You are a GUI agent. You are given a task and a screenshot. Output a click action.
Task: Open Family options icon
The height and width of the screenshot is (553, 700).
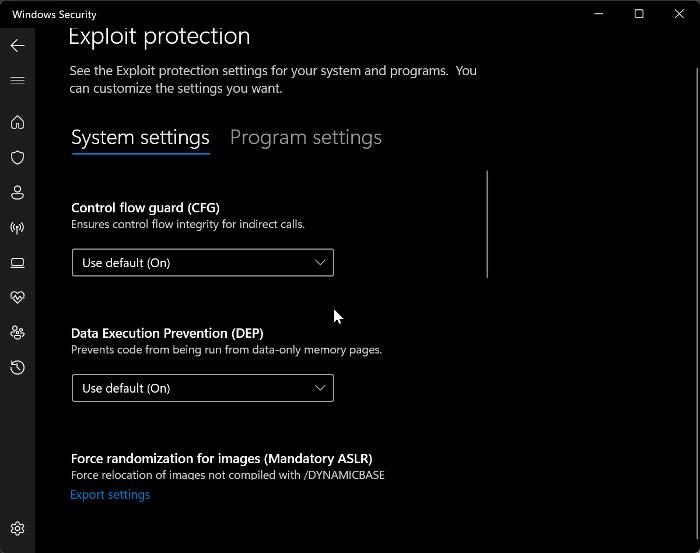(17, 333)
